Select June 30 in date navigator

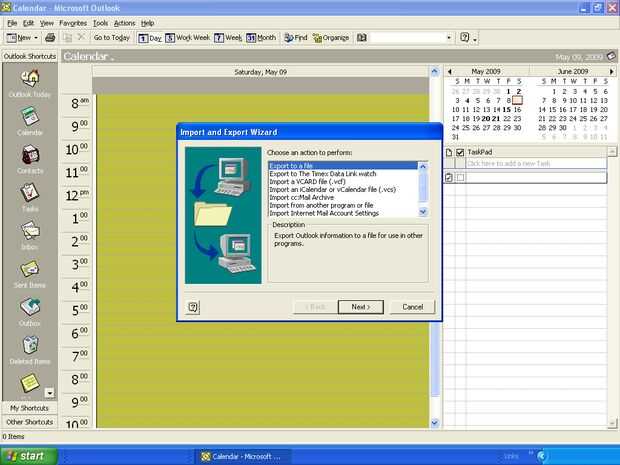tap(563, 128)
